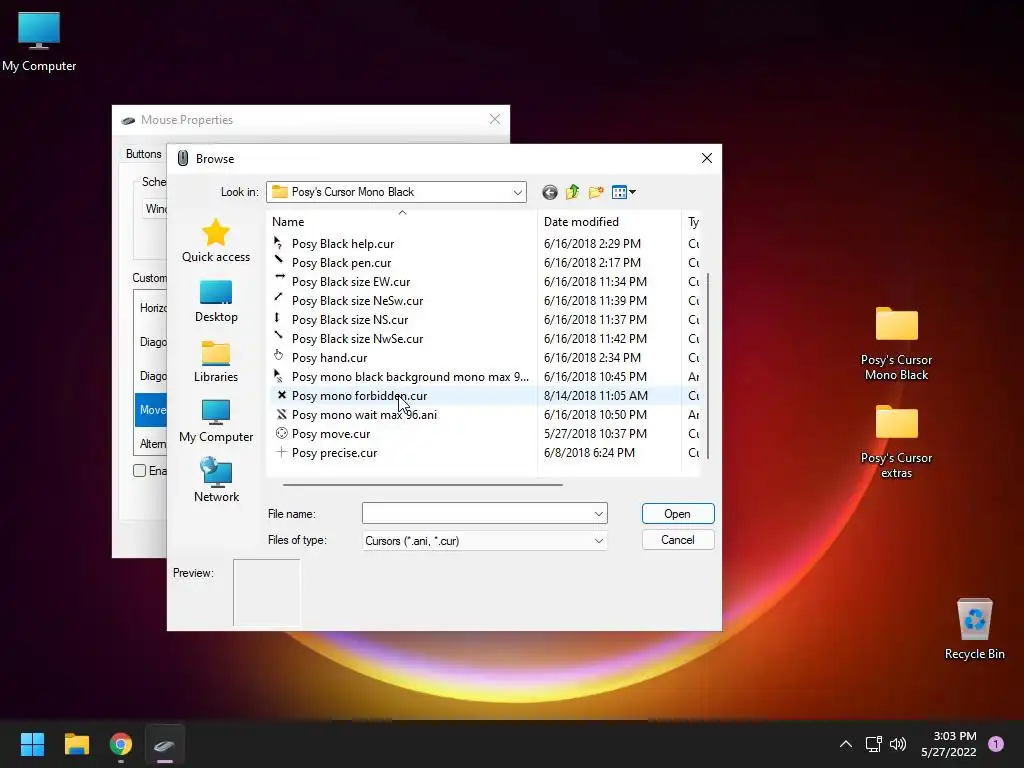The height and width of the screenshot is (768, 1024).
Task: Select the Posy Black size NeSw.cur icon
Action: (x=279, y=298)
